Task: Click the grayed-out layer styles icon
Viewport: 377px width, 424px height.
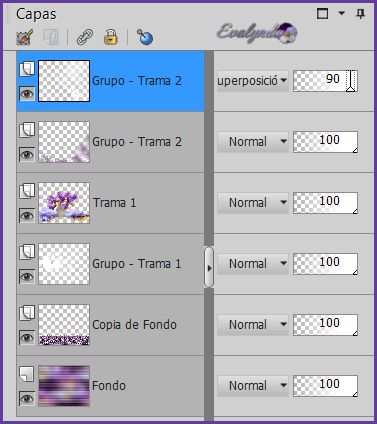Action: (51, 37)
